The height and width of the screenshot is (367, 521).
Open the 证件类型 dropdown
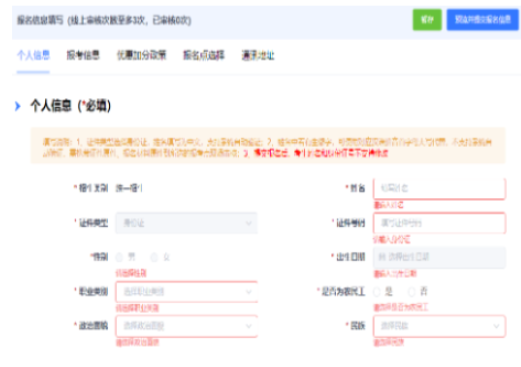tap(187, 223)
